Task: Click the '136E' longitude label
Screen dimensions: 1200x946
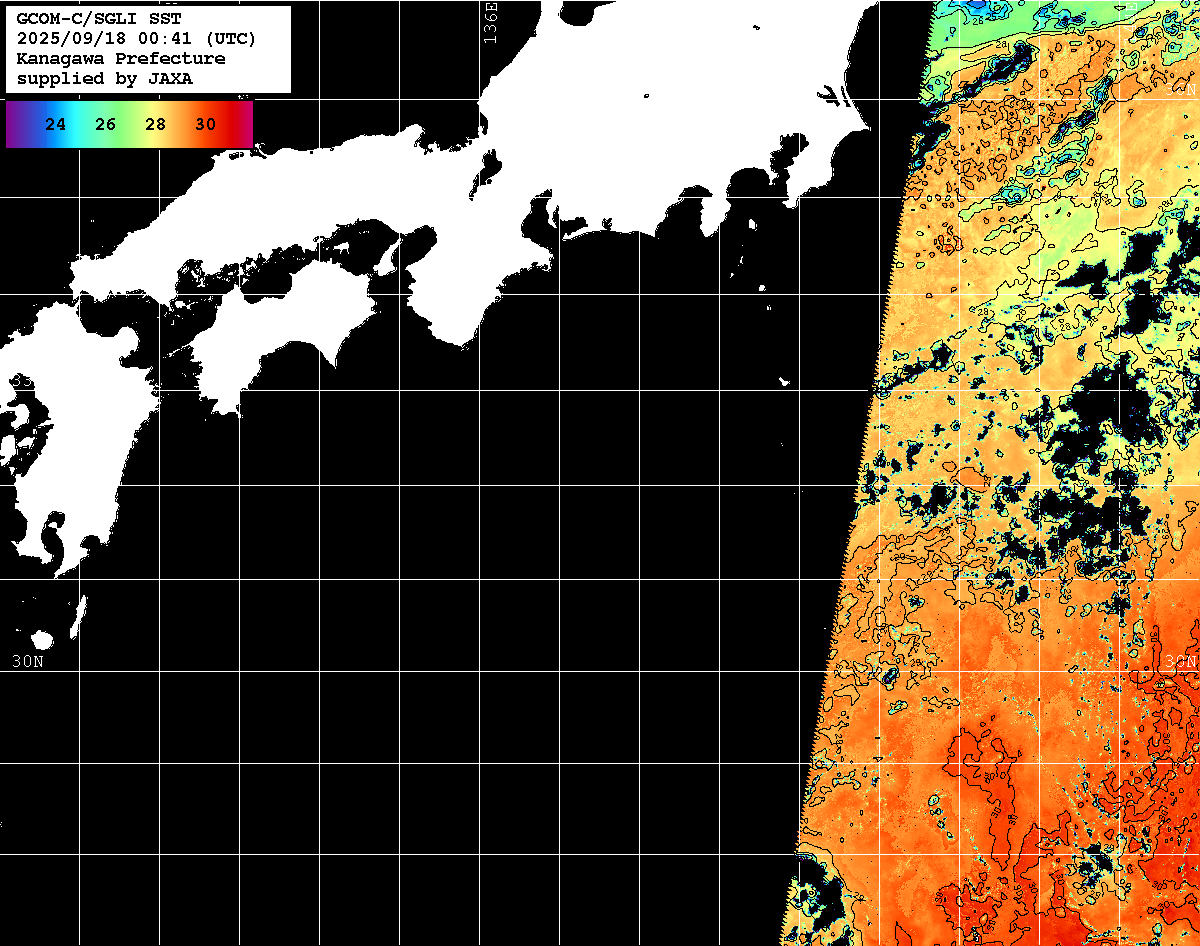Action: pyautogui.click(x=489, y=22)
